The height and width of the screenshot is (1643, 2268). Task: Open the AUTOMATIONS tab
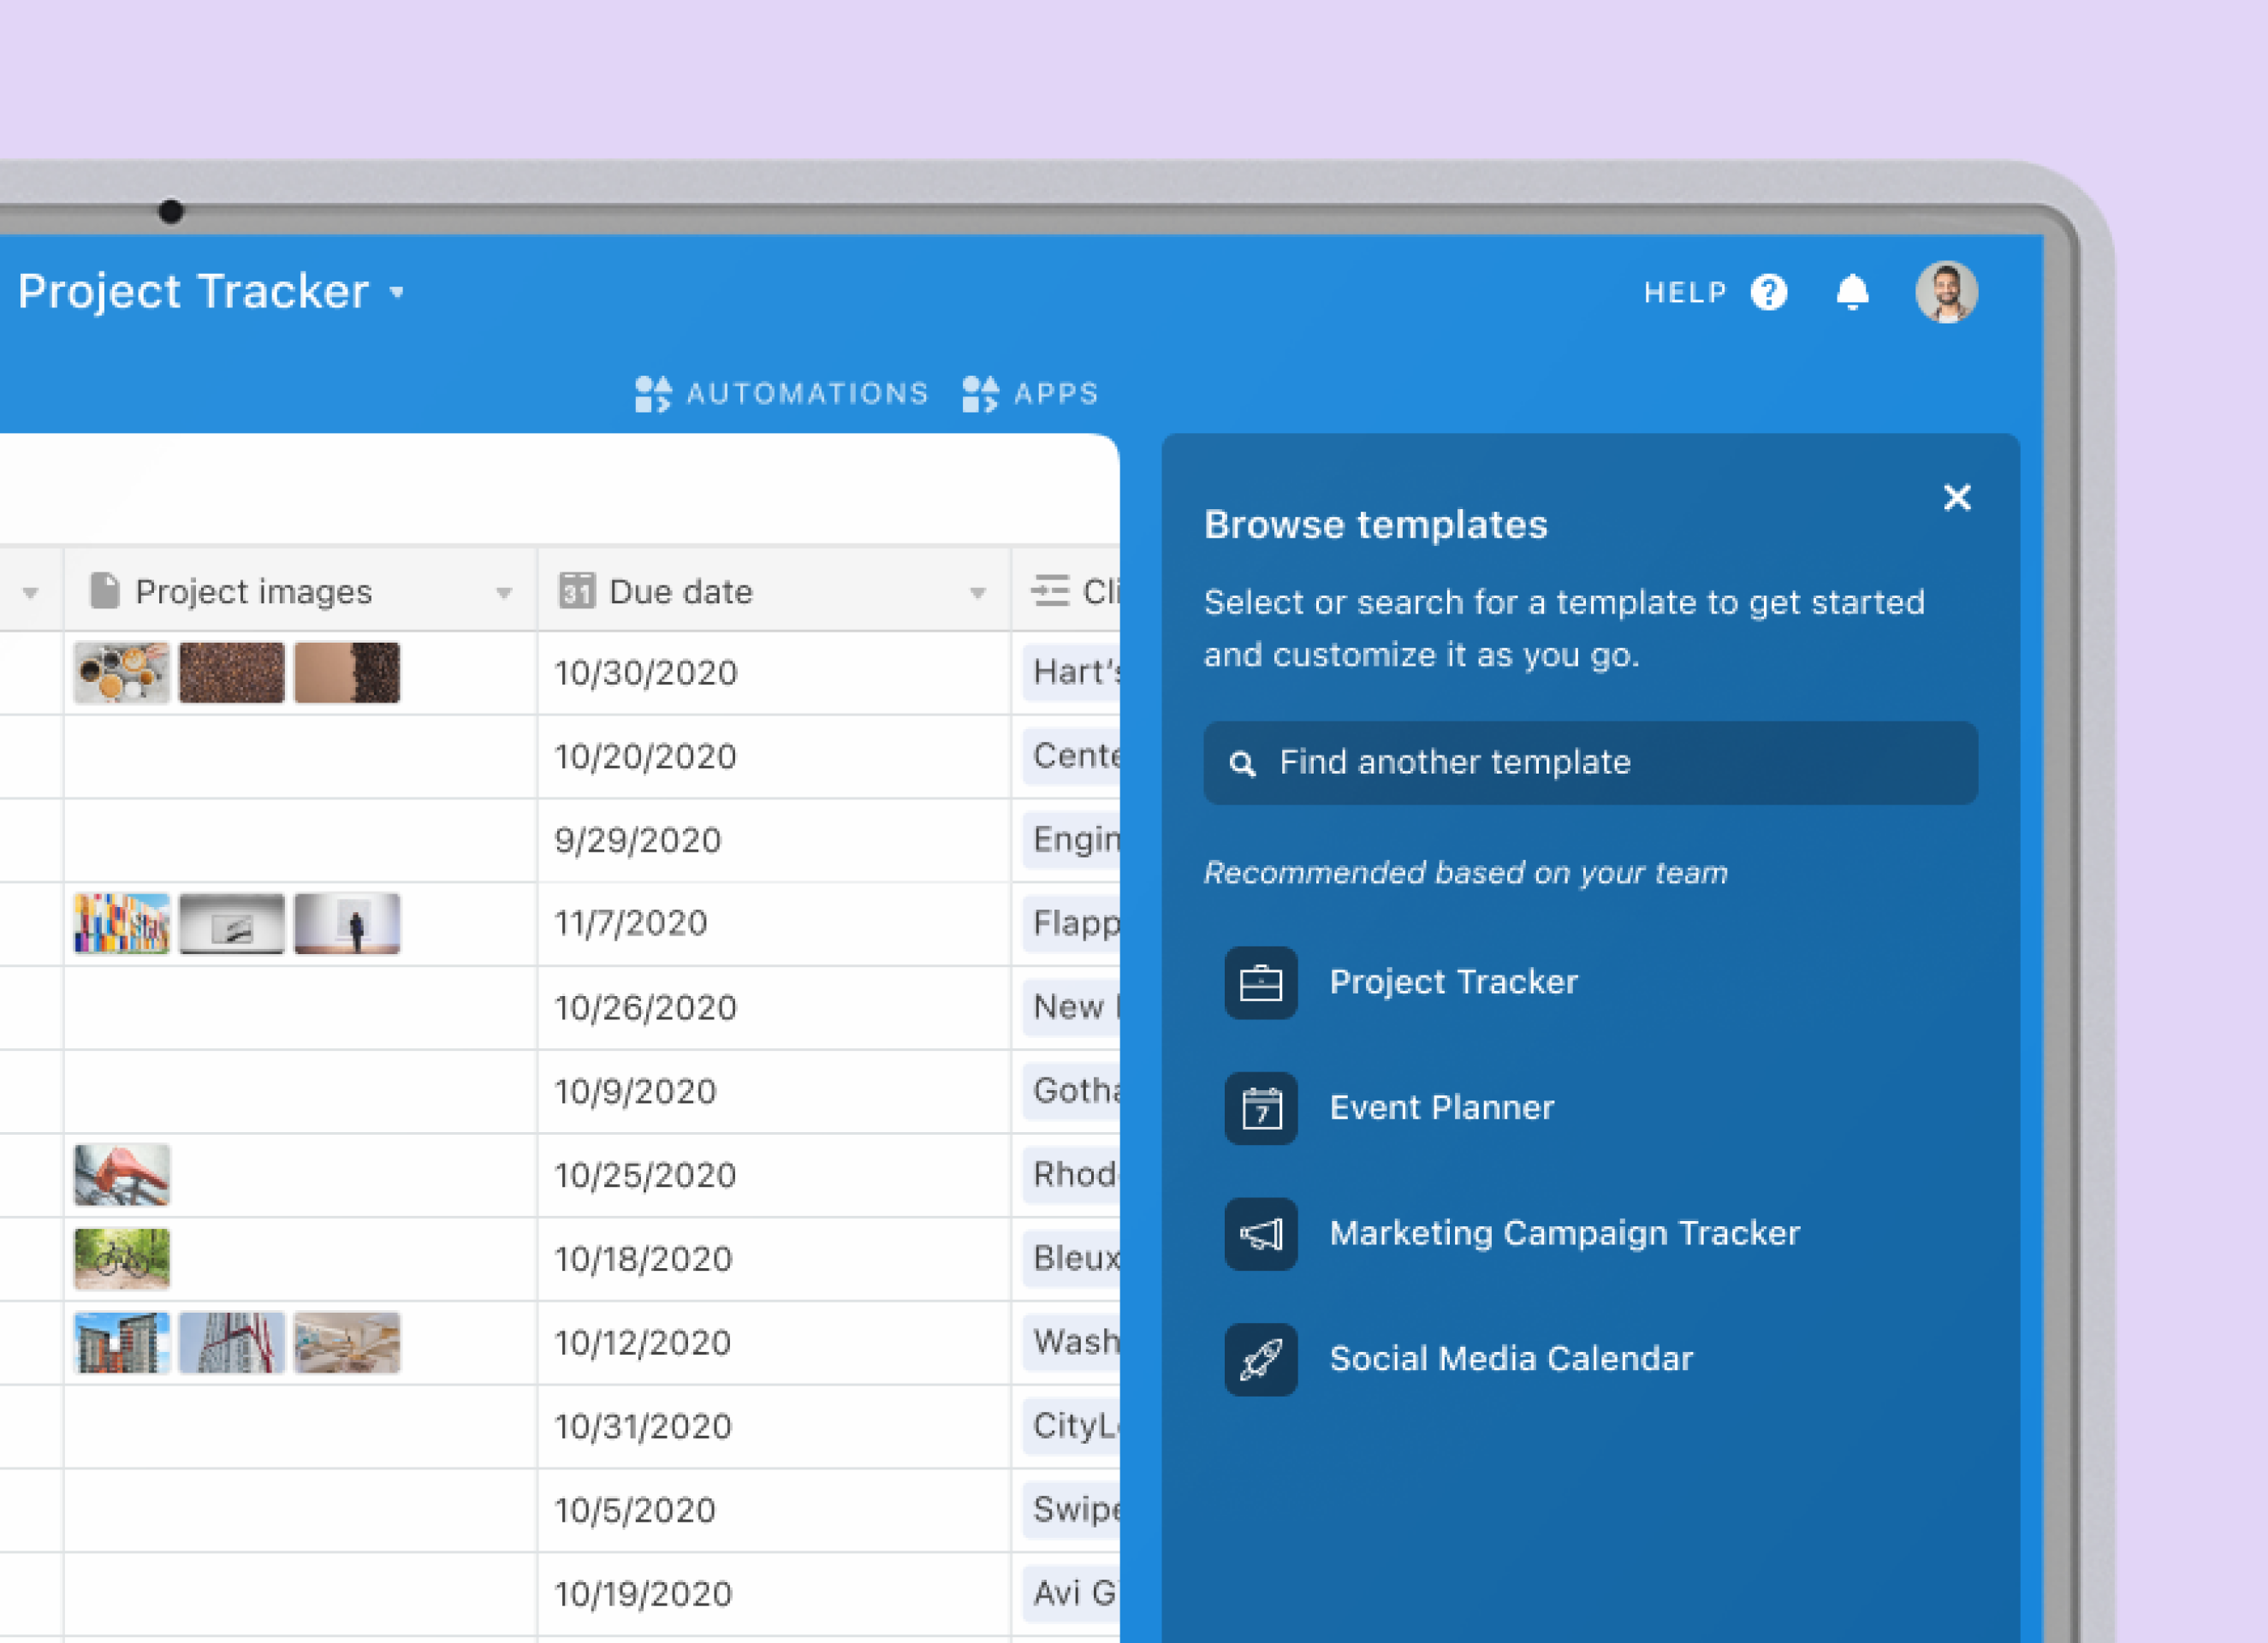pos(806,394)
